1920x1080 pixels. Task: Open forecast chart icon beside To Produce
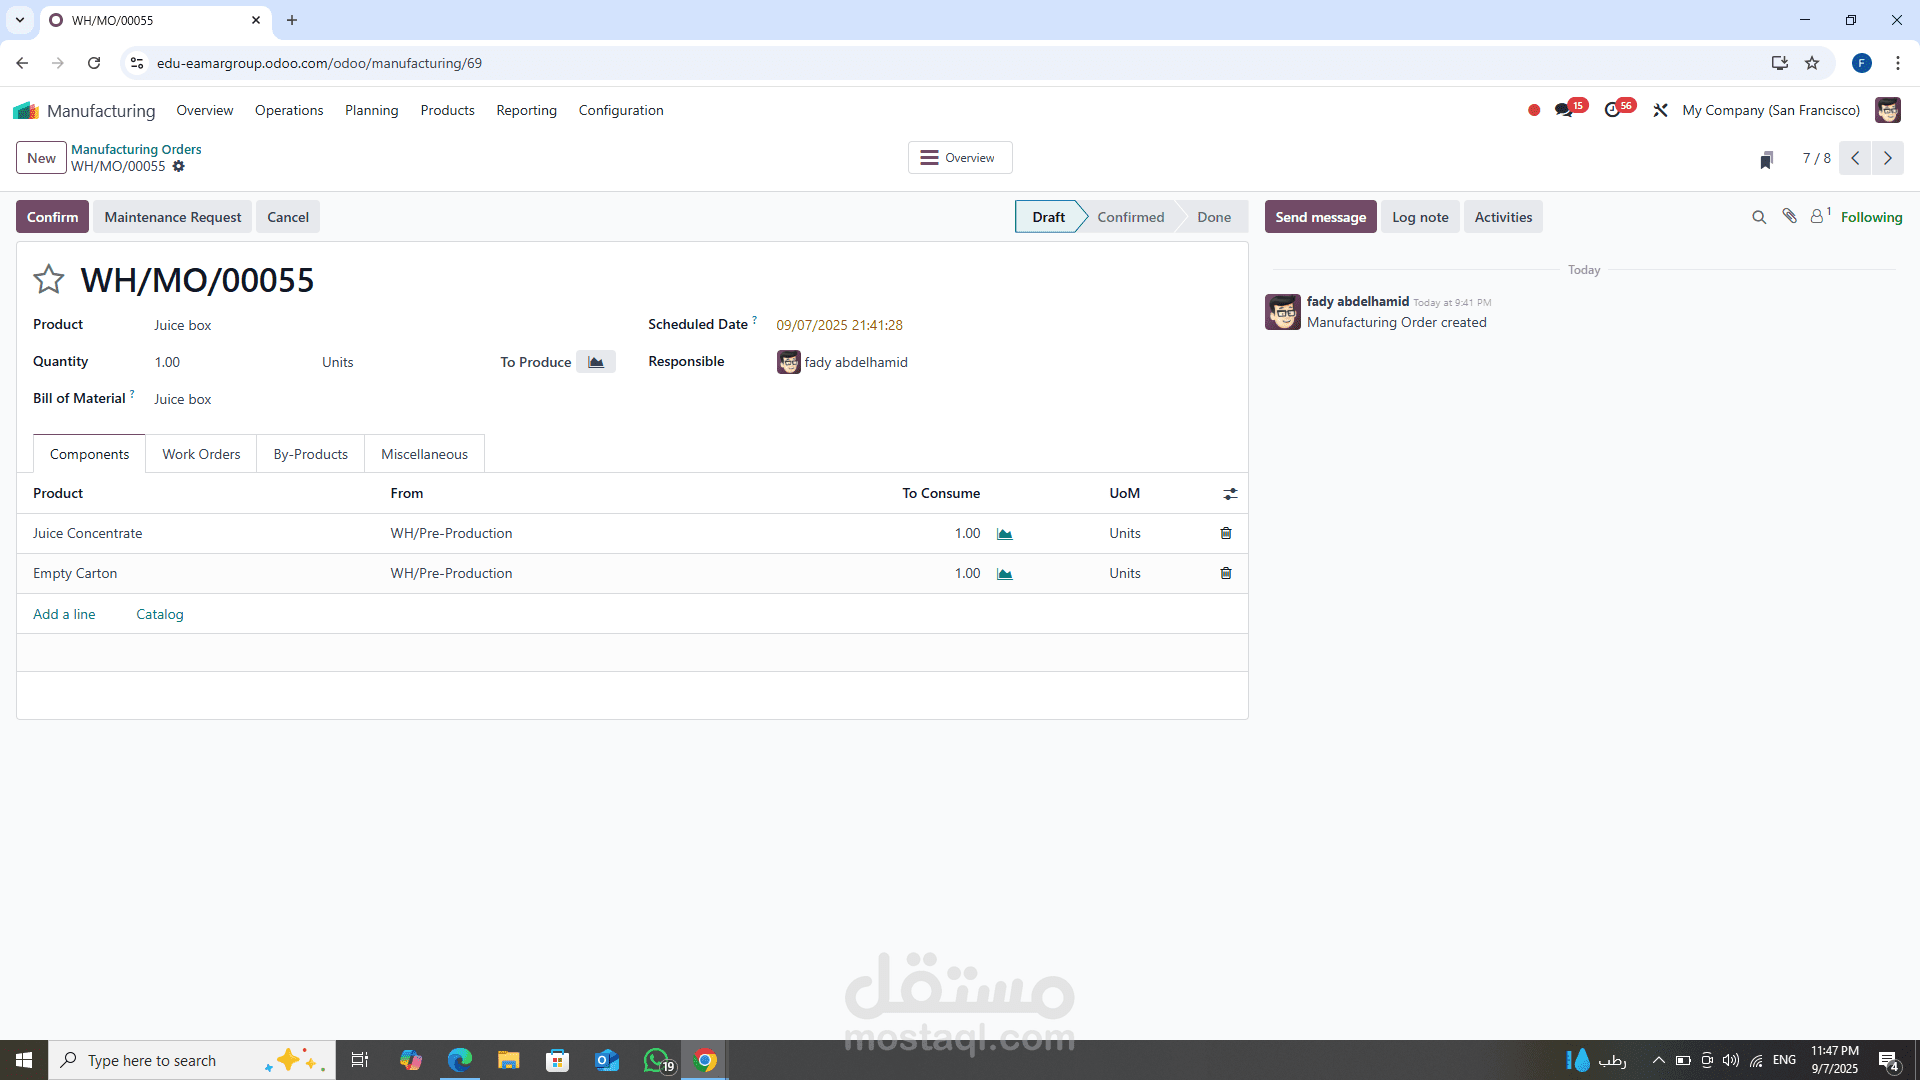pyautogui.click(x=596, y=362)
